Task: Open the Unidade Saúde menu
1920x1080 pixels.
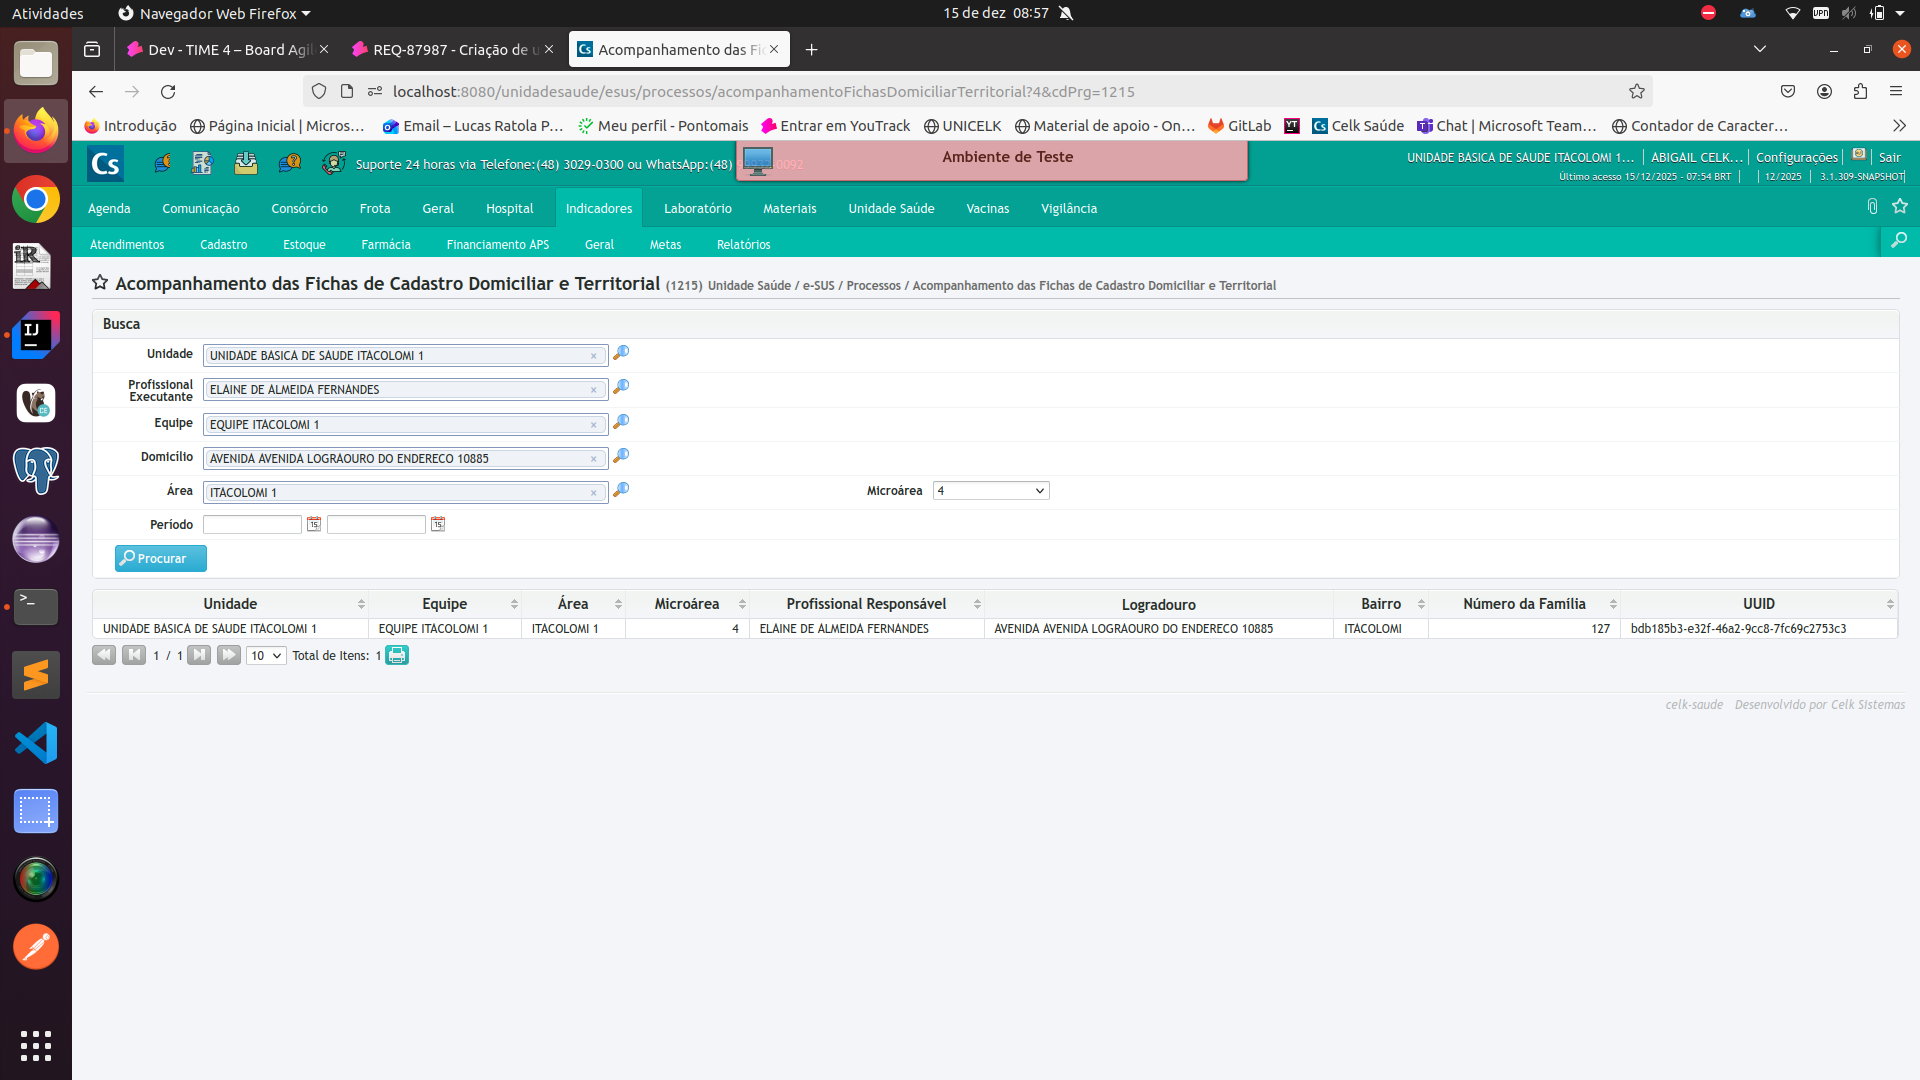Action: [x=891, y=209]
